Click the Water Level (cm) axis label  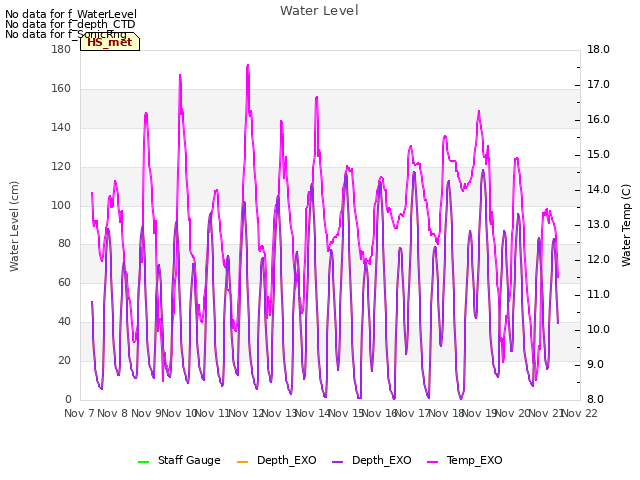coord(14,226)
